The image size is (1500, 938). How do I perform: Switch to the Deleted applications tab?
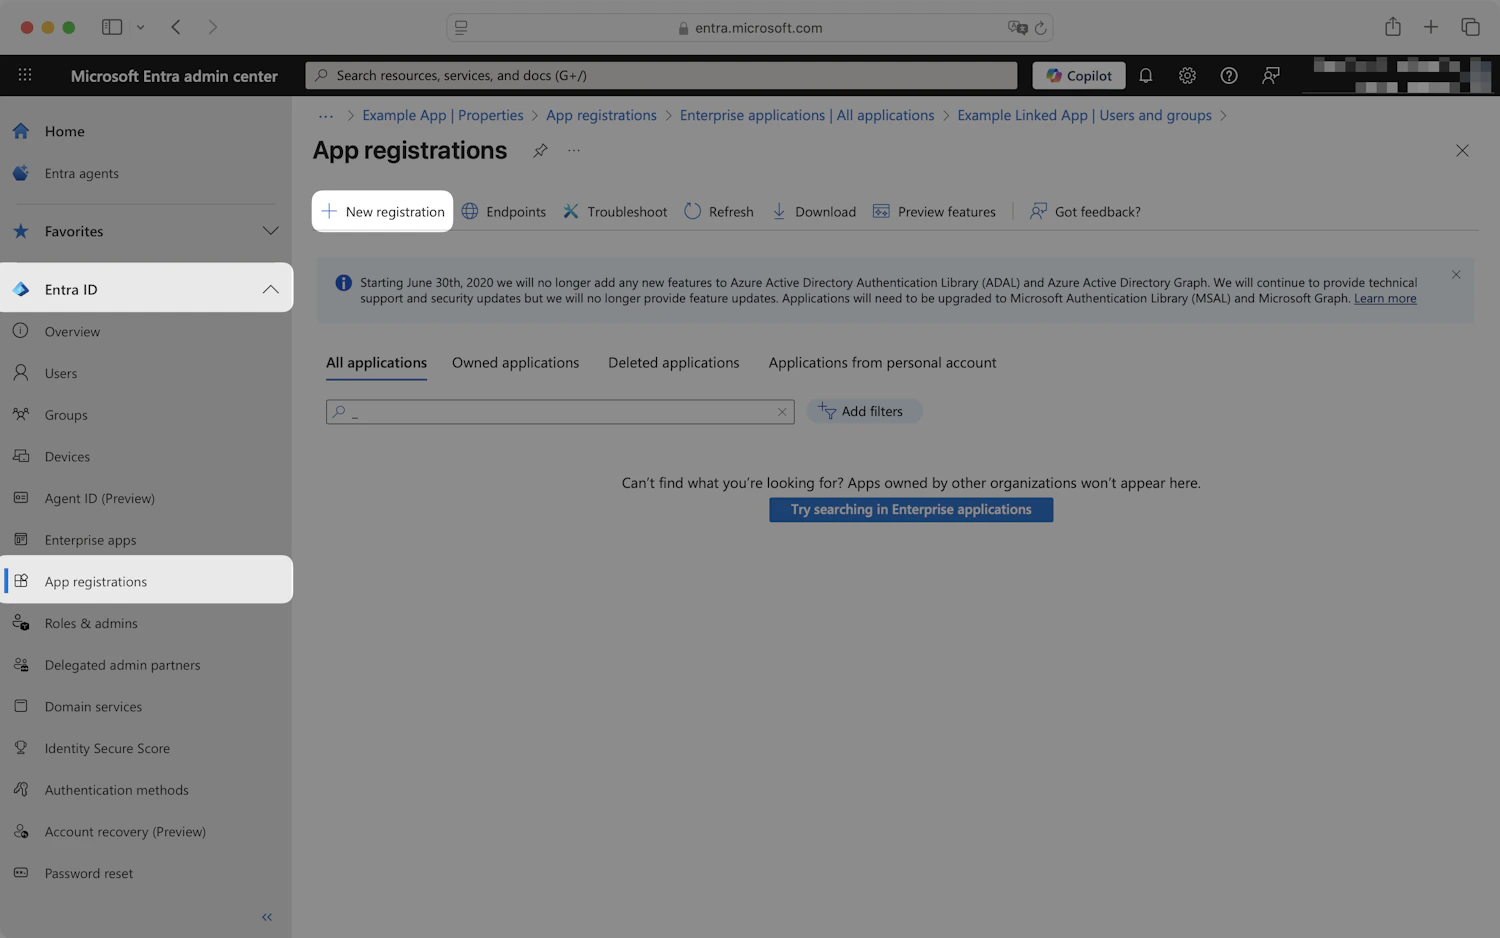pos(674,363)
